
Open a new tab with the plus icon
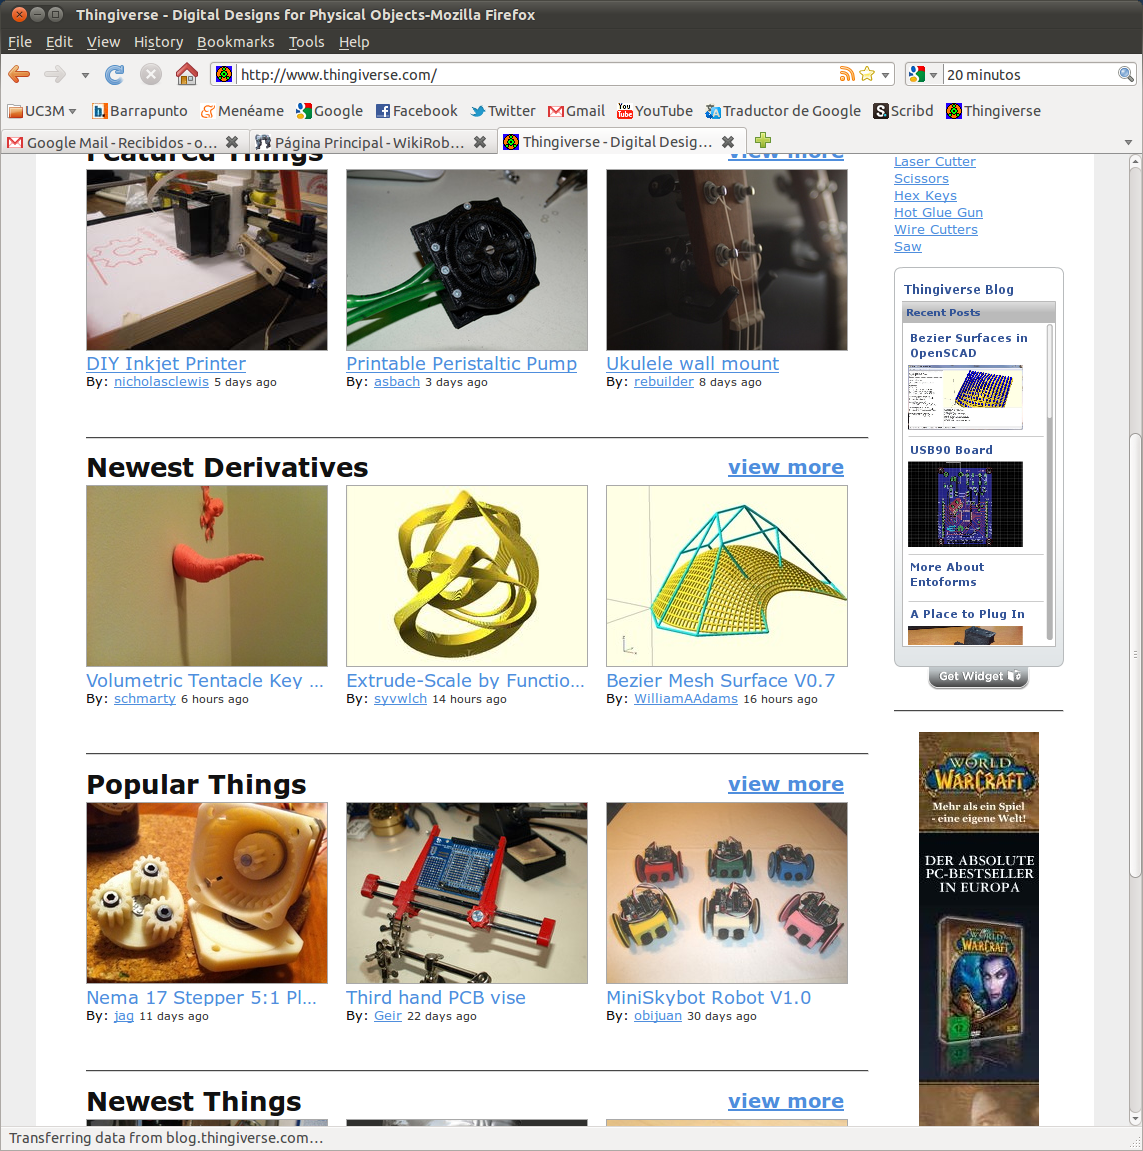coord(763,140)
